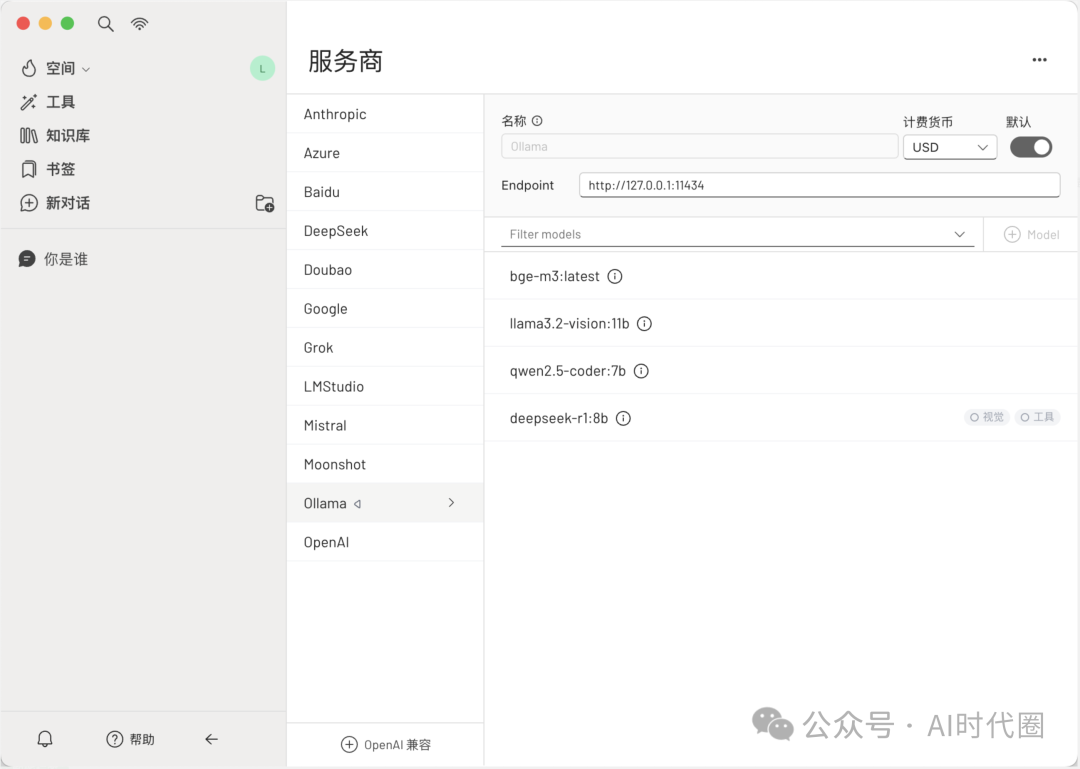
Task: Click the chevron arrow on Ollama row
Action: [451, 503]
